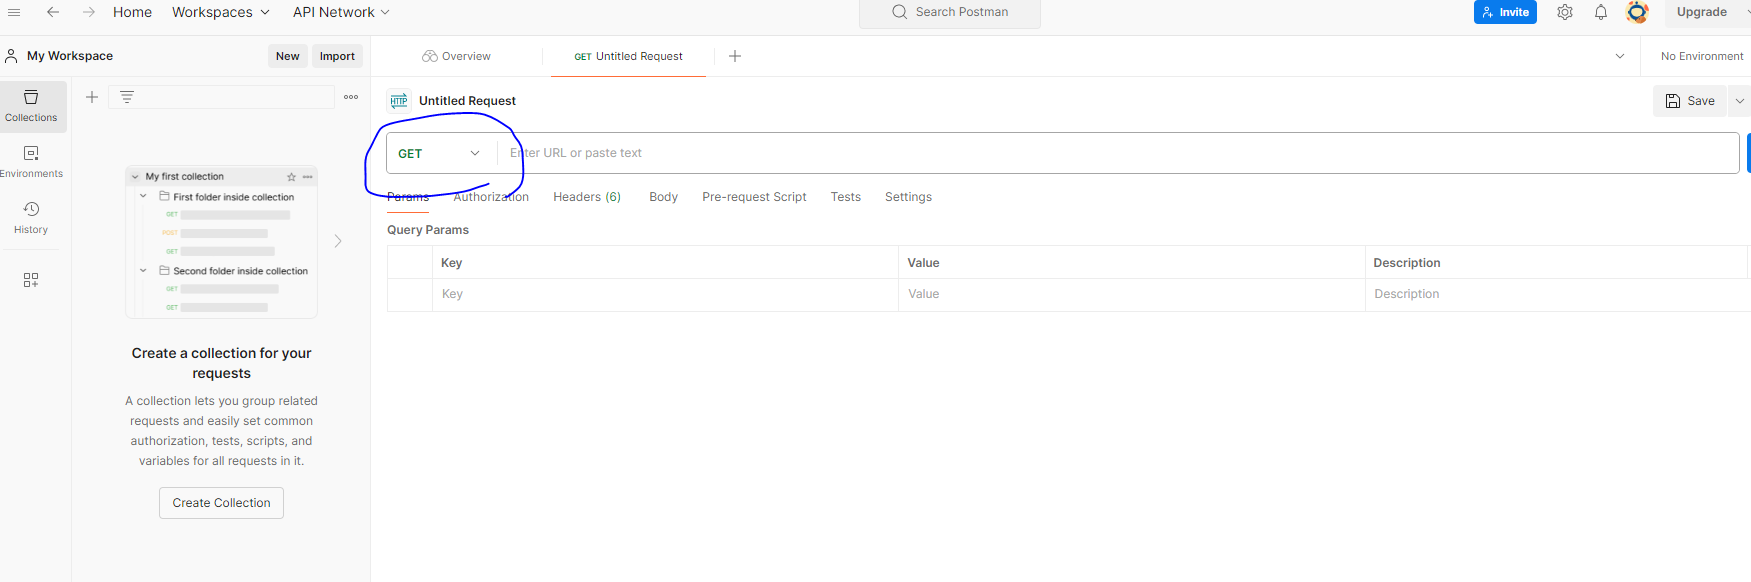Open the user avatar menu

click(1637, 12)
